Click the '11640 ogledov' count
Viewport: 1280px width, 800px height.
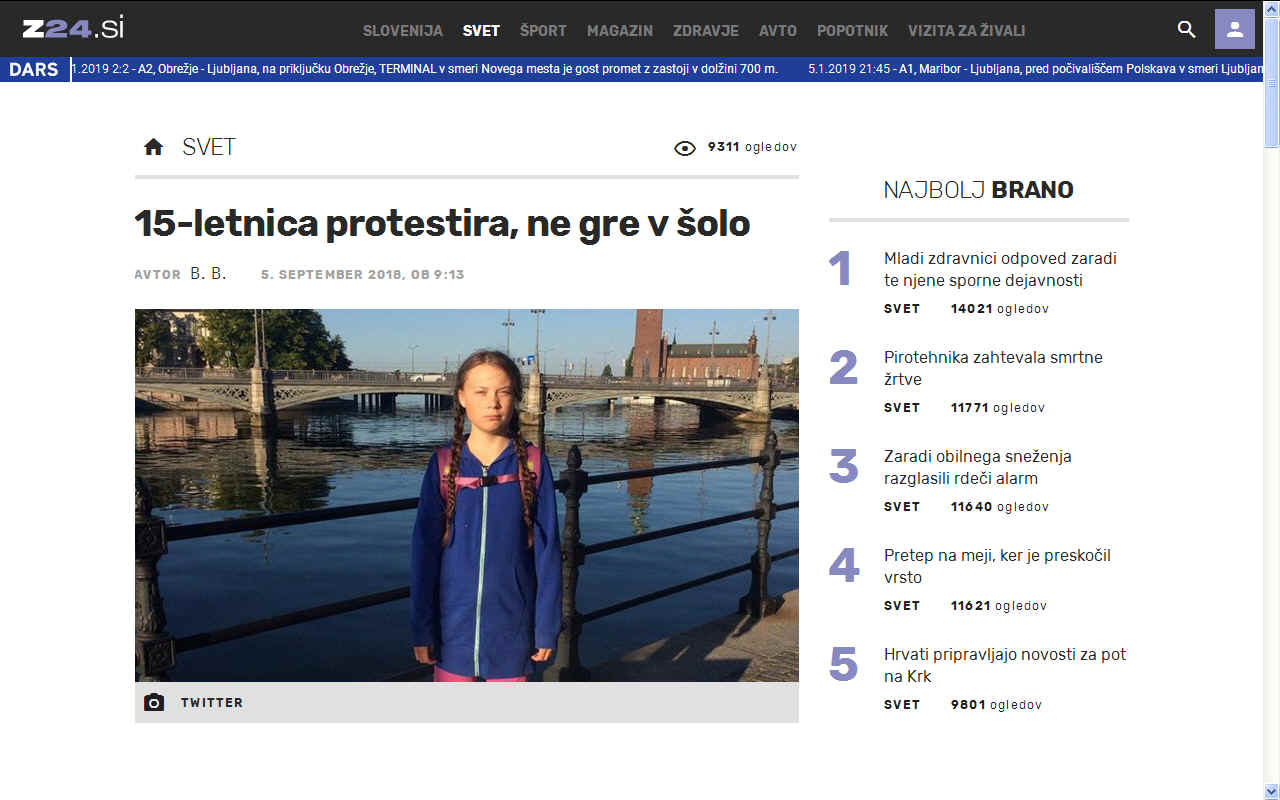[1000, 507]
